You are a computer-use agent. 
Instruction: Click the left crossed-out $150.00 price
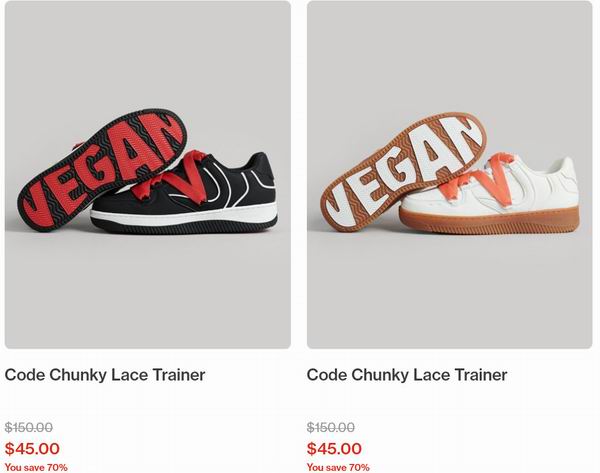pos(29,427)
